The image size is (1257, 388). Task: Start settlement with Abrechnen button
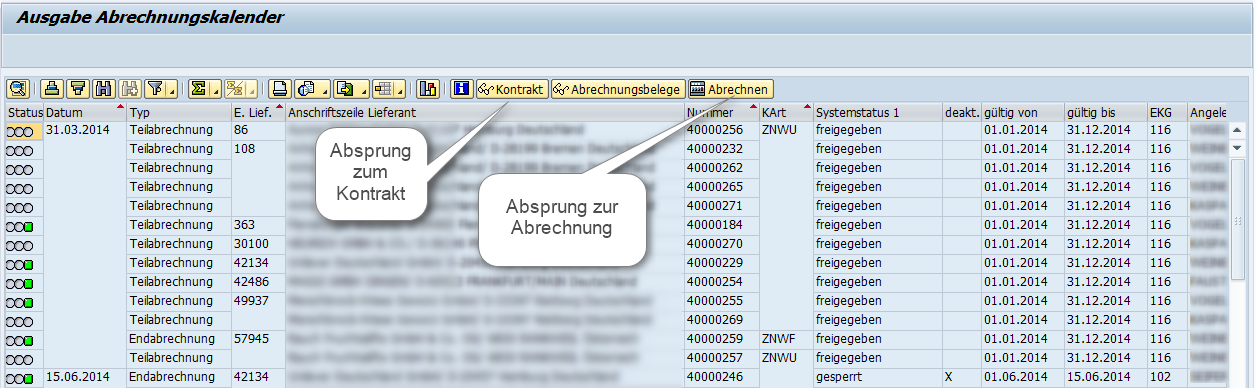pos(729,89)
